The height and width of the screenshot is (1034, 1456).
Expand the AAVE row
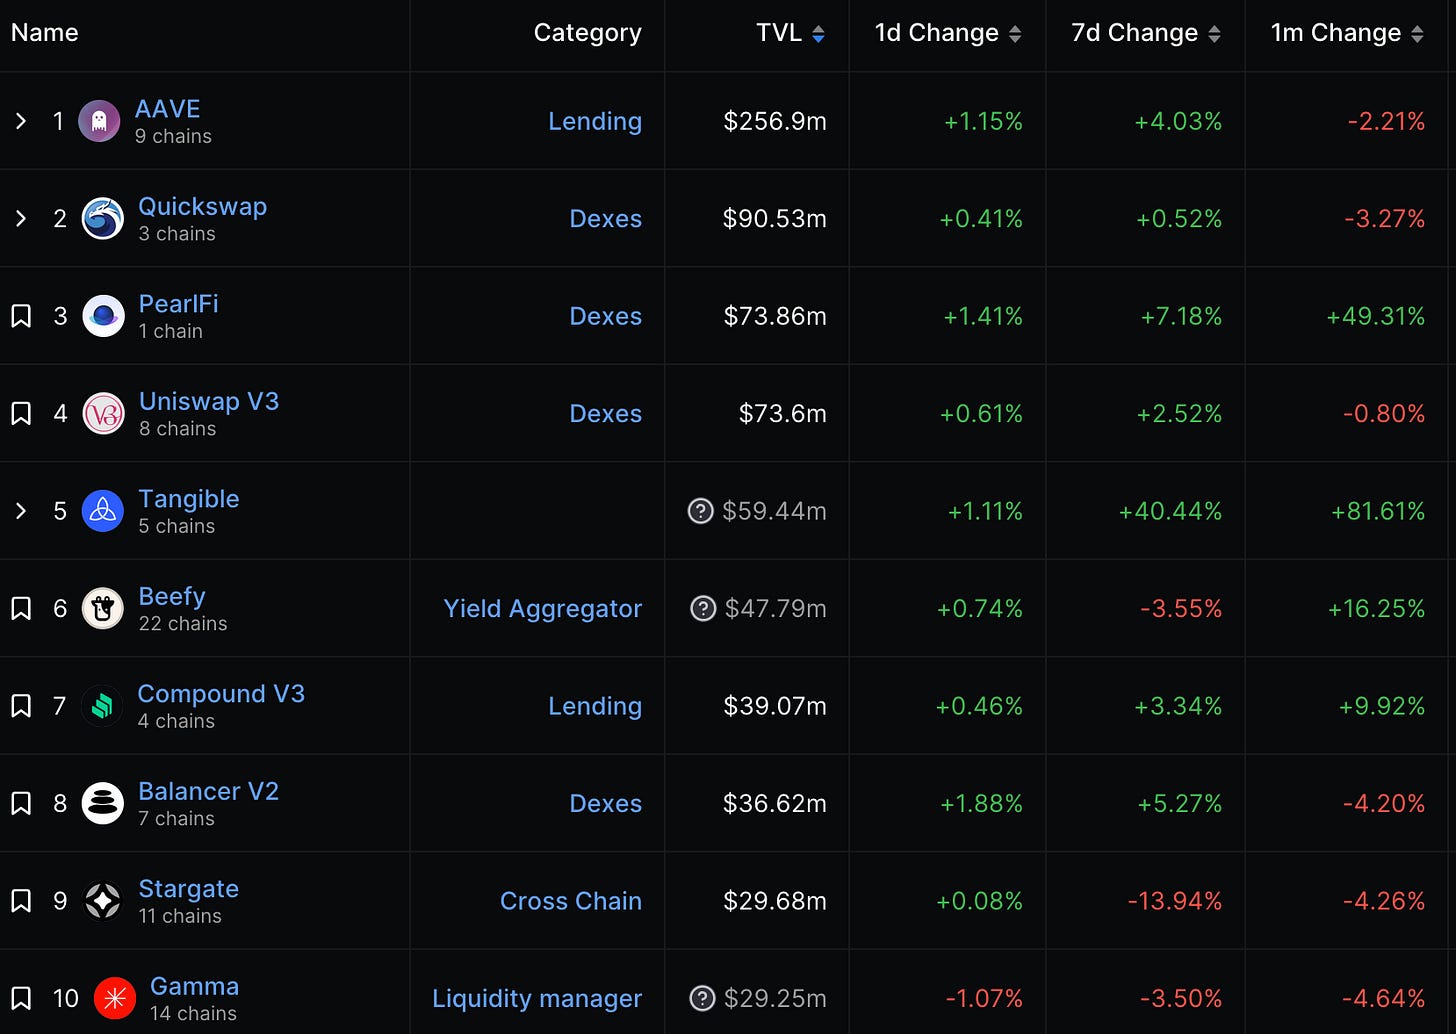pyautogui.click(x=21, y=121)
